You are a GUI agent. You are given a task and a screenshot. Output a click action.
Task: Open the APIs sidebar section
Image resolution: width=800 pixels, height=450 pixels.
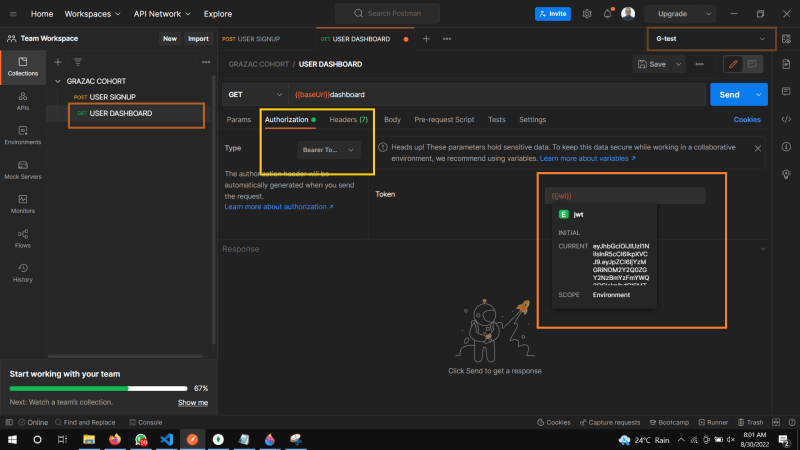click(22, 101)
